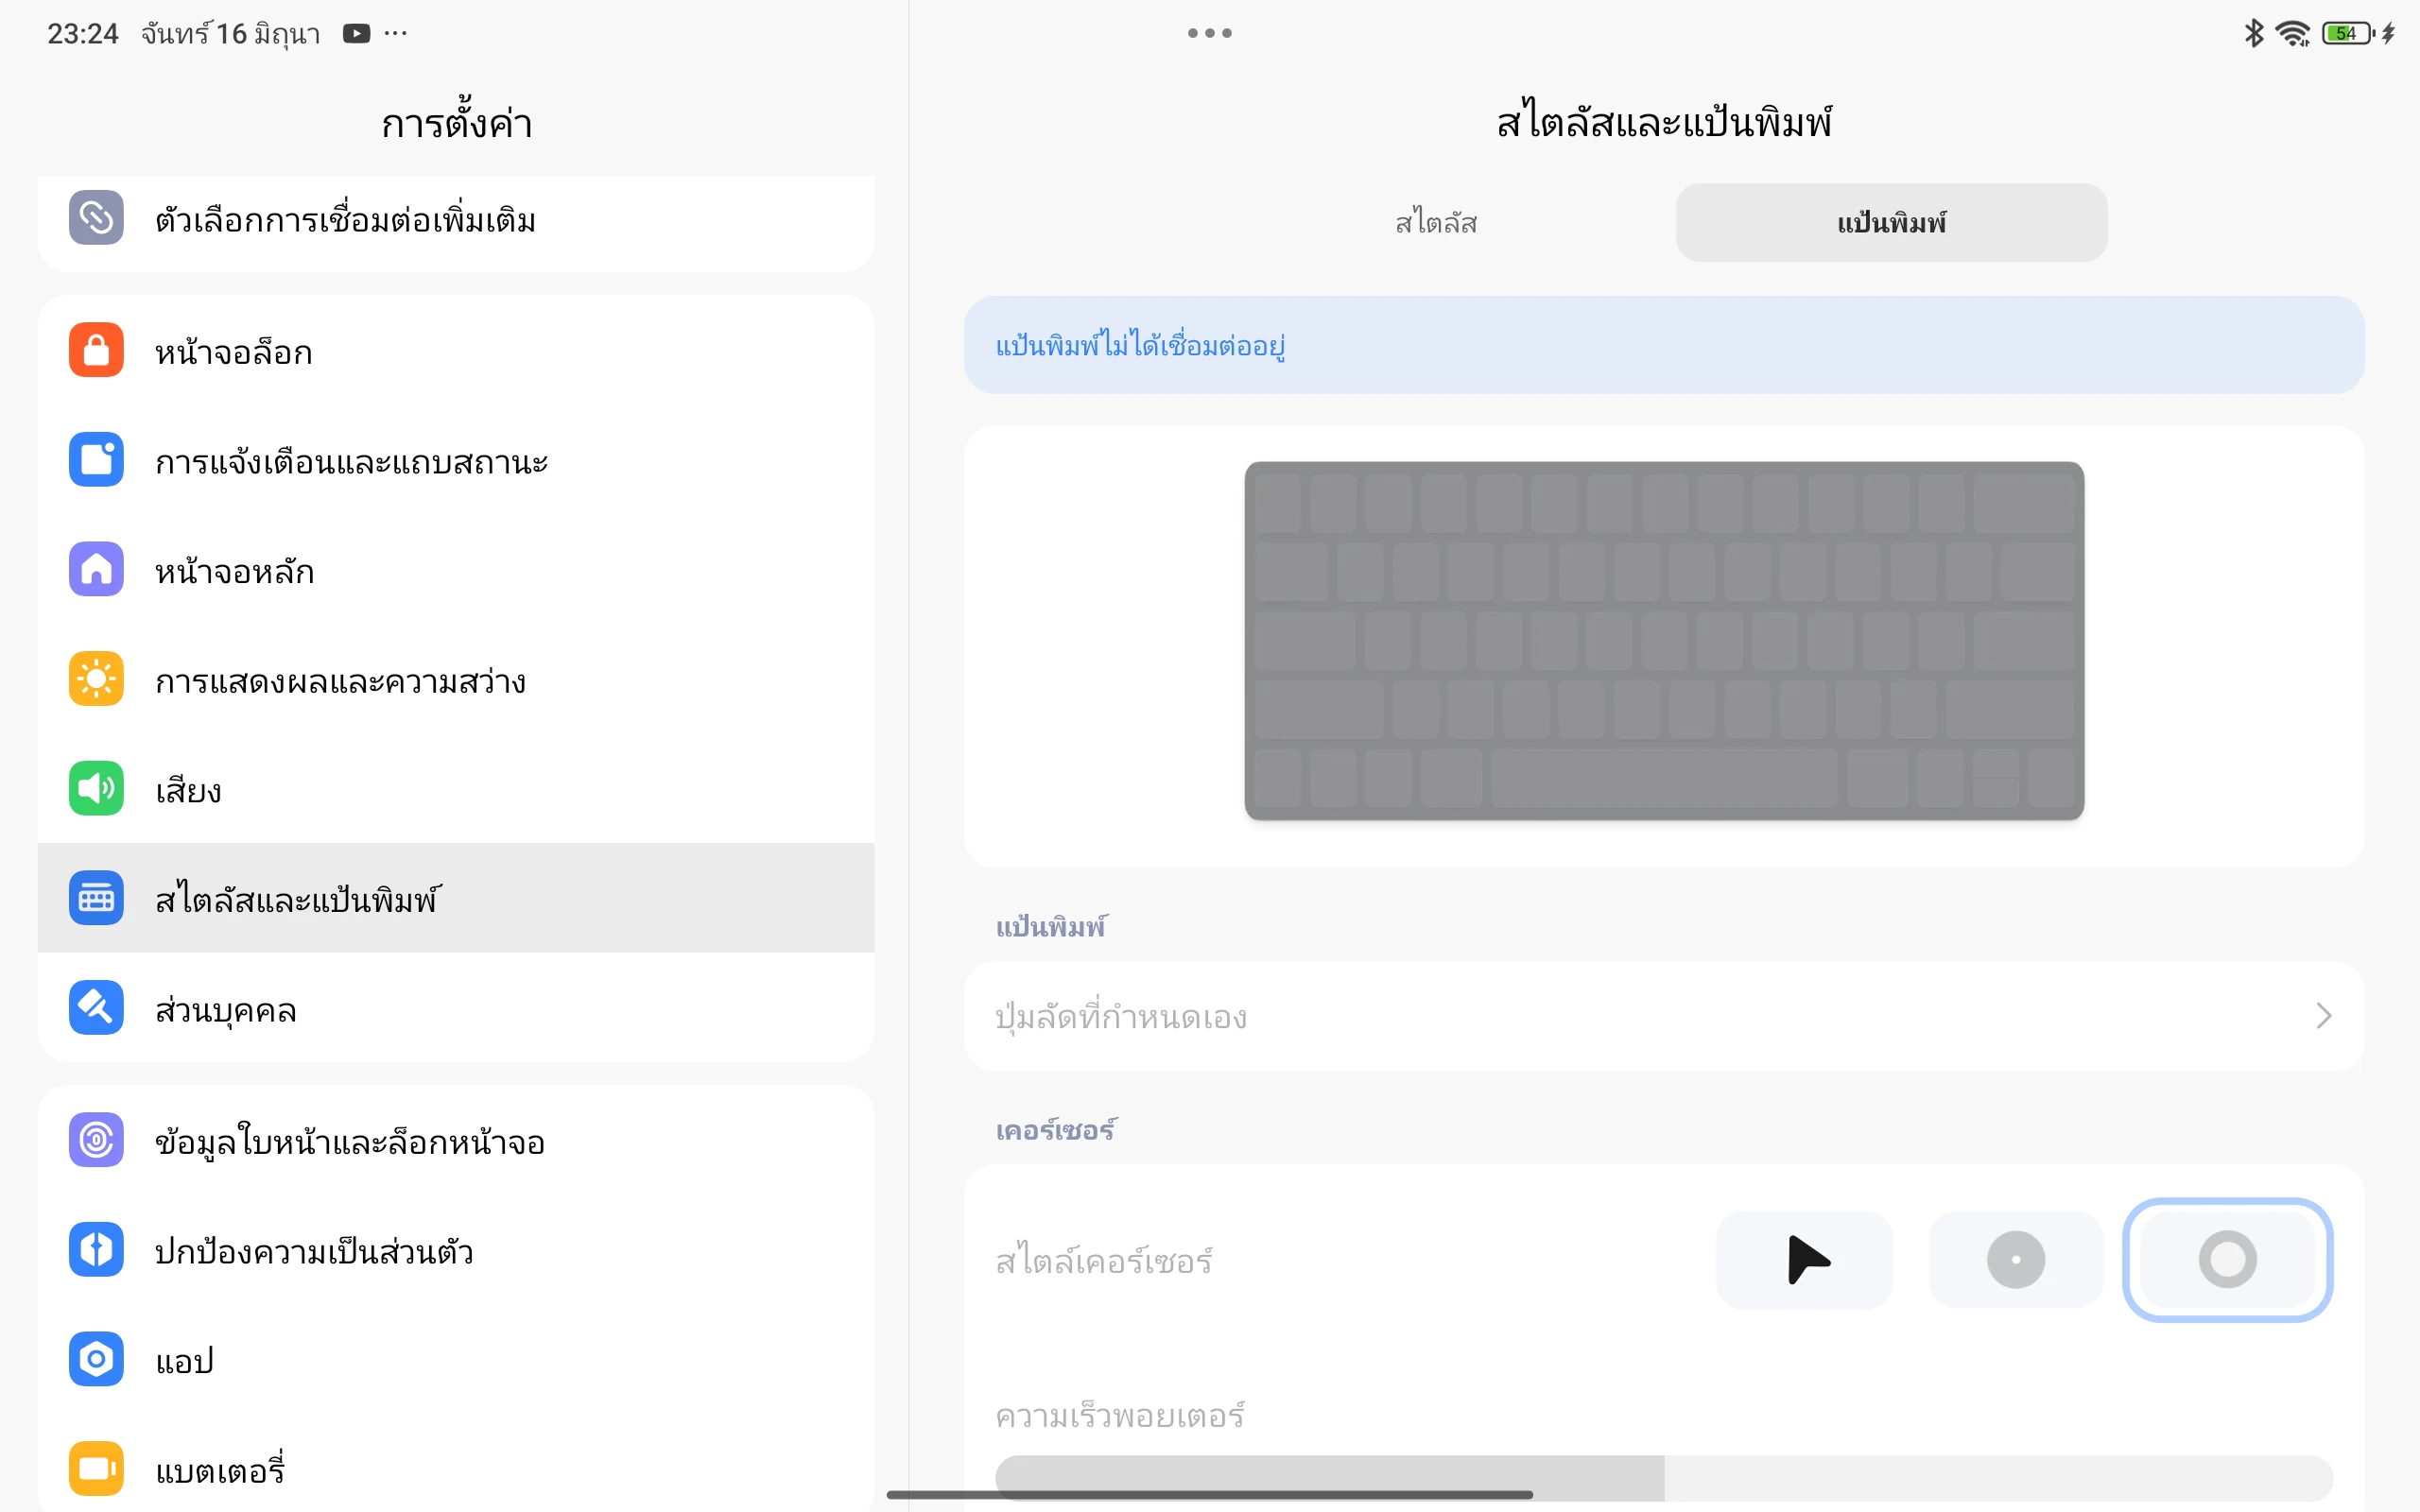Expand ปุ่มลัดที่กำหนดเอง chevron arrow

point(2323,1016)
